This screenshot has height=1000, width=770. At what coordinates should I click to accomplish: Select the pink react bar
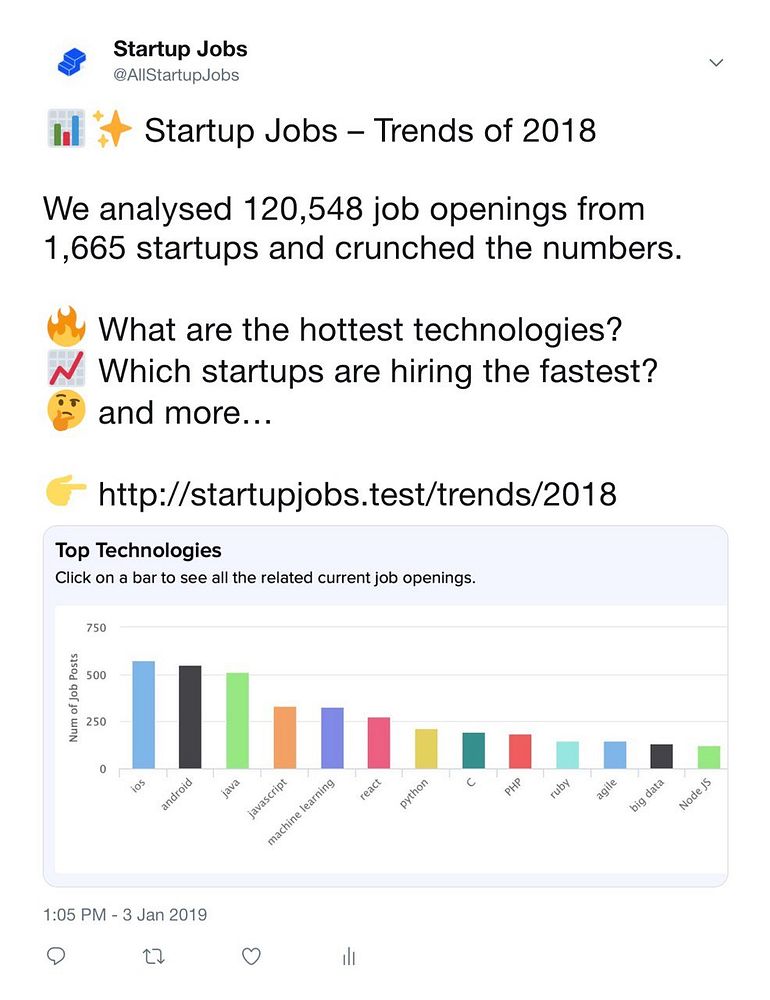coord(379,742)
